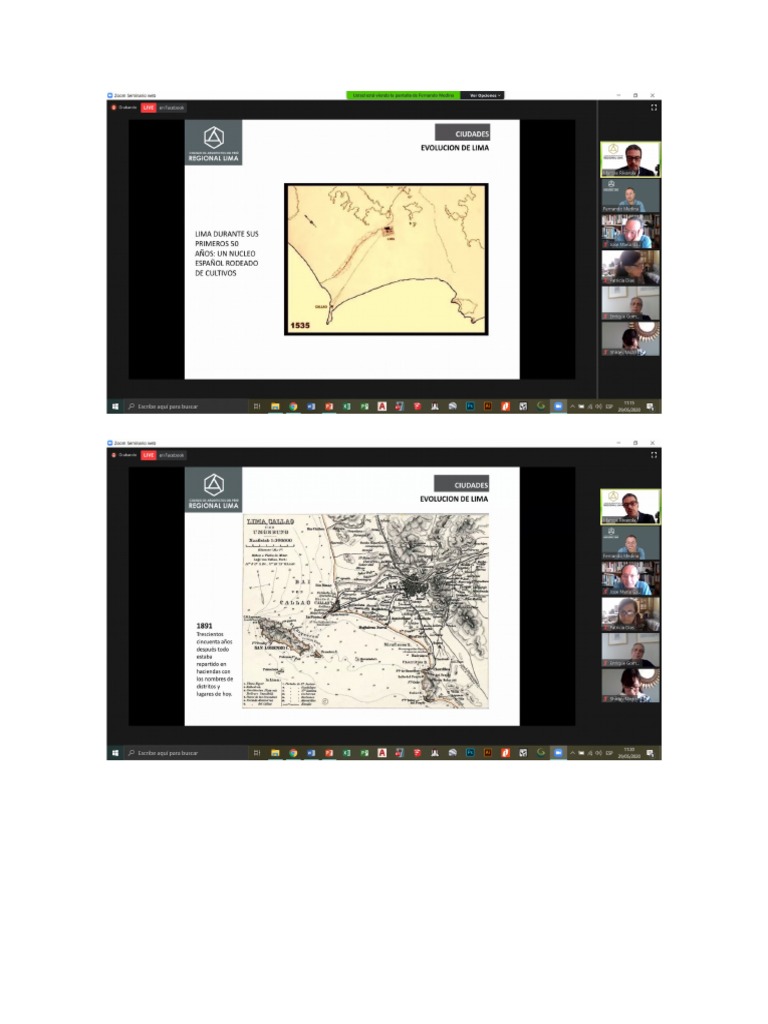Click the red LIVE badge above the 1891 slide
This screenshot has width=768, height=1024.
(148, 455)
